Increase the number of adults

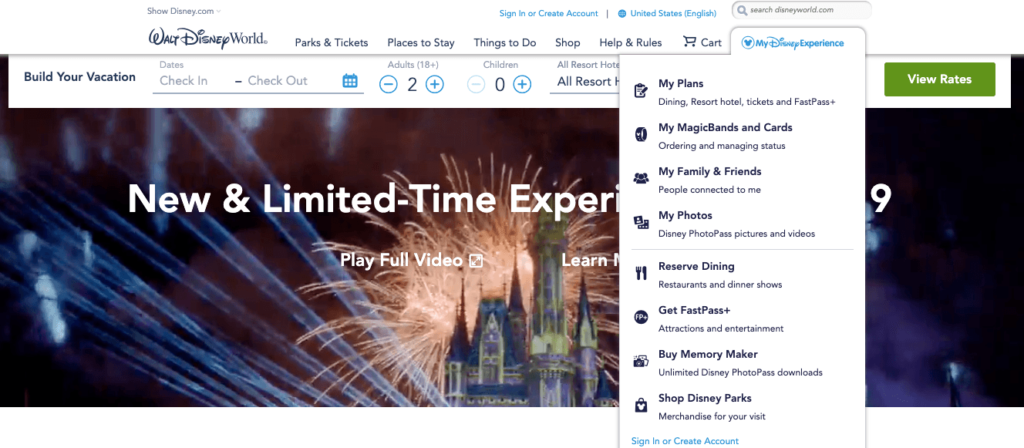[435, 84]
